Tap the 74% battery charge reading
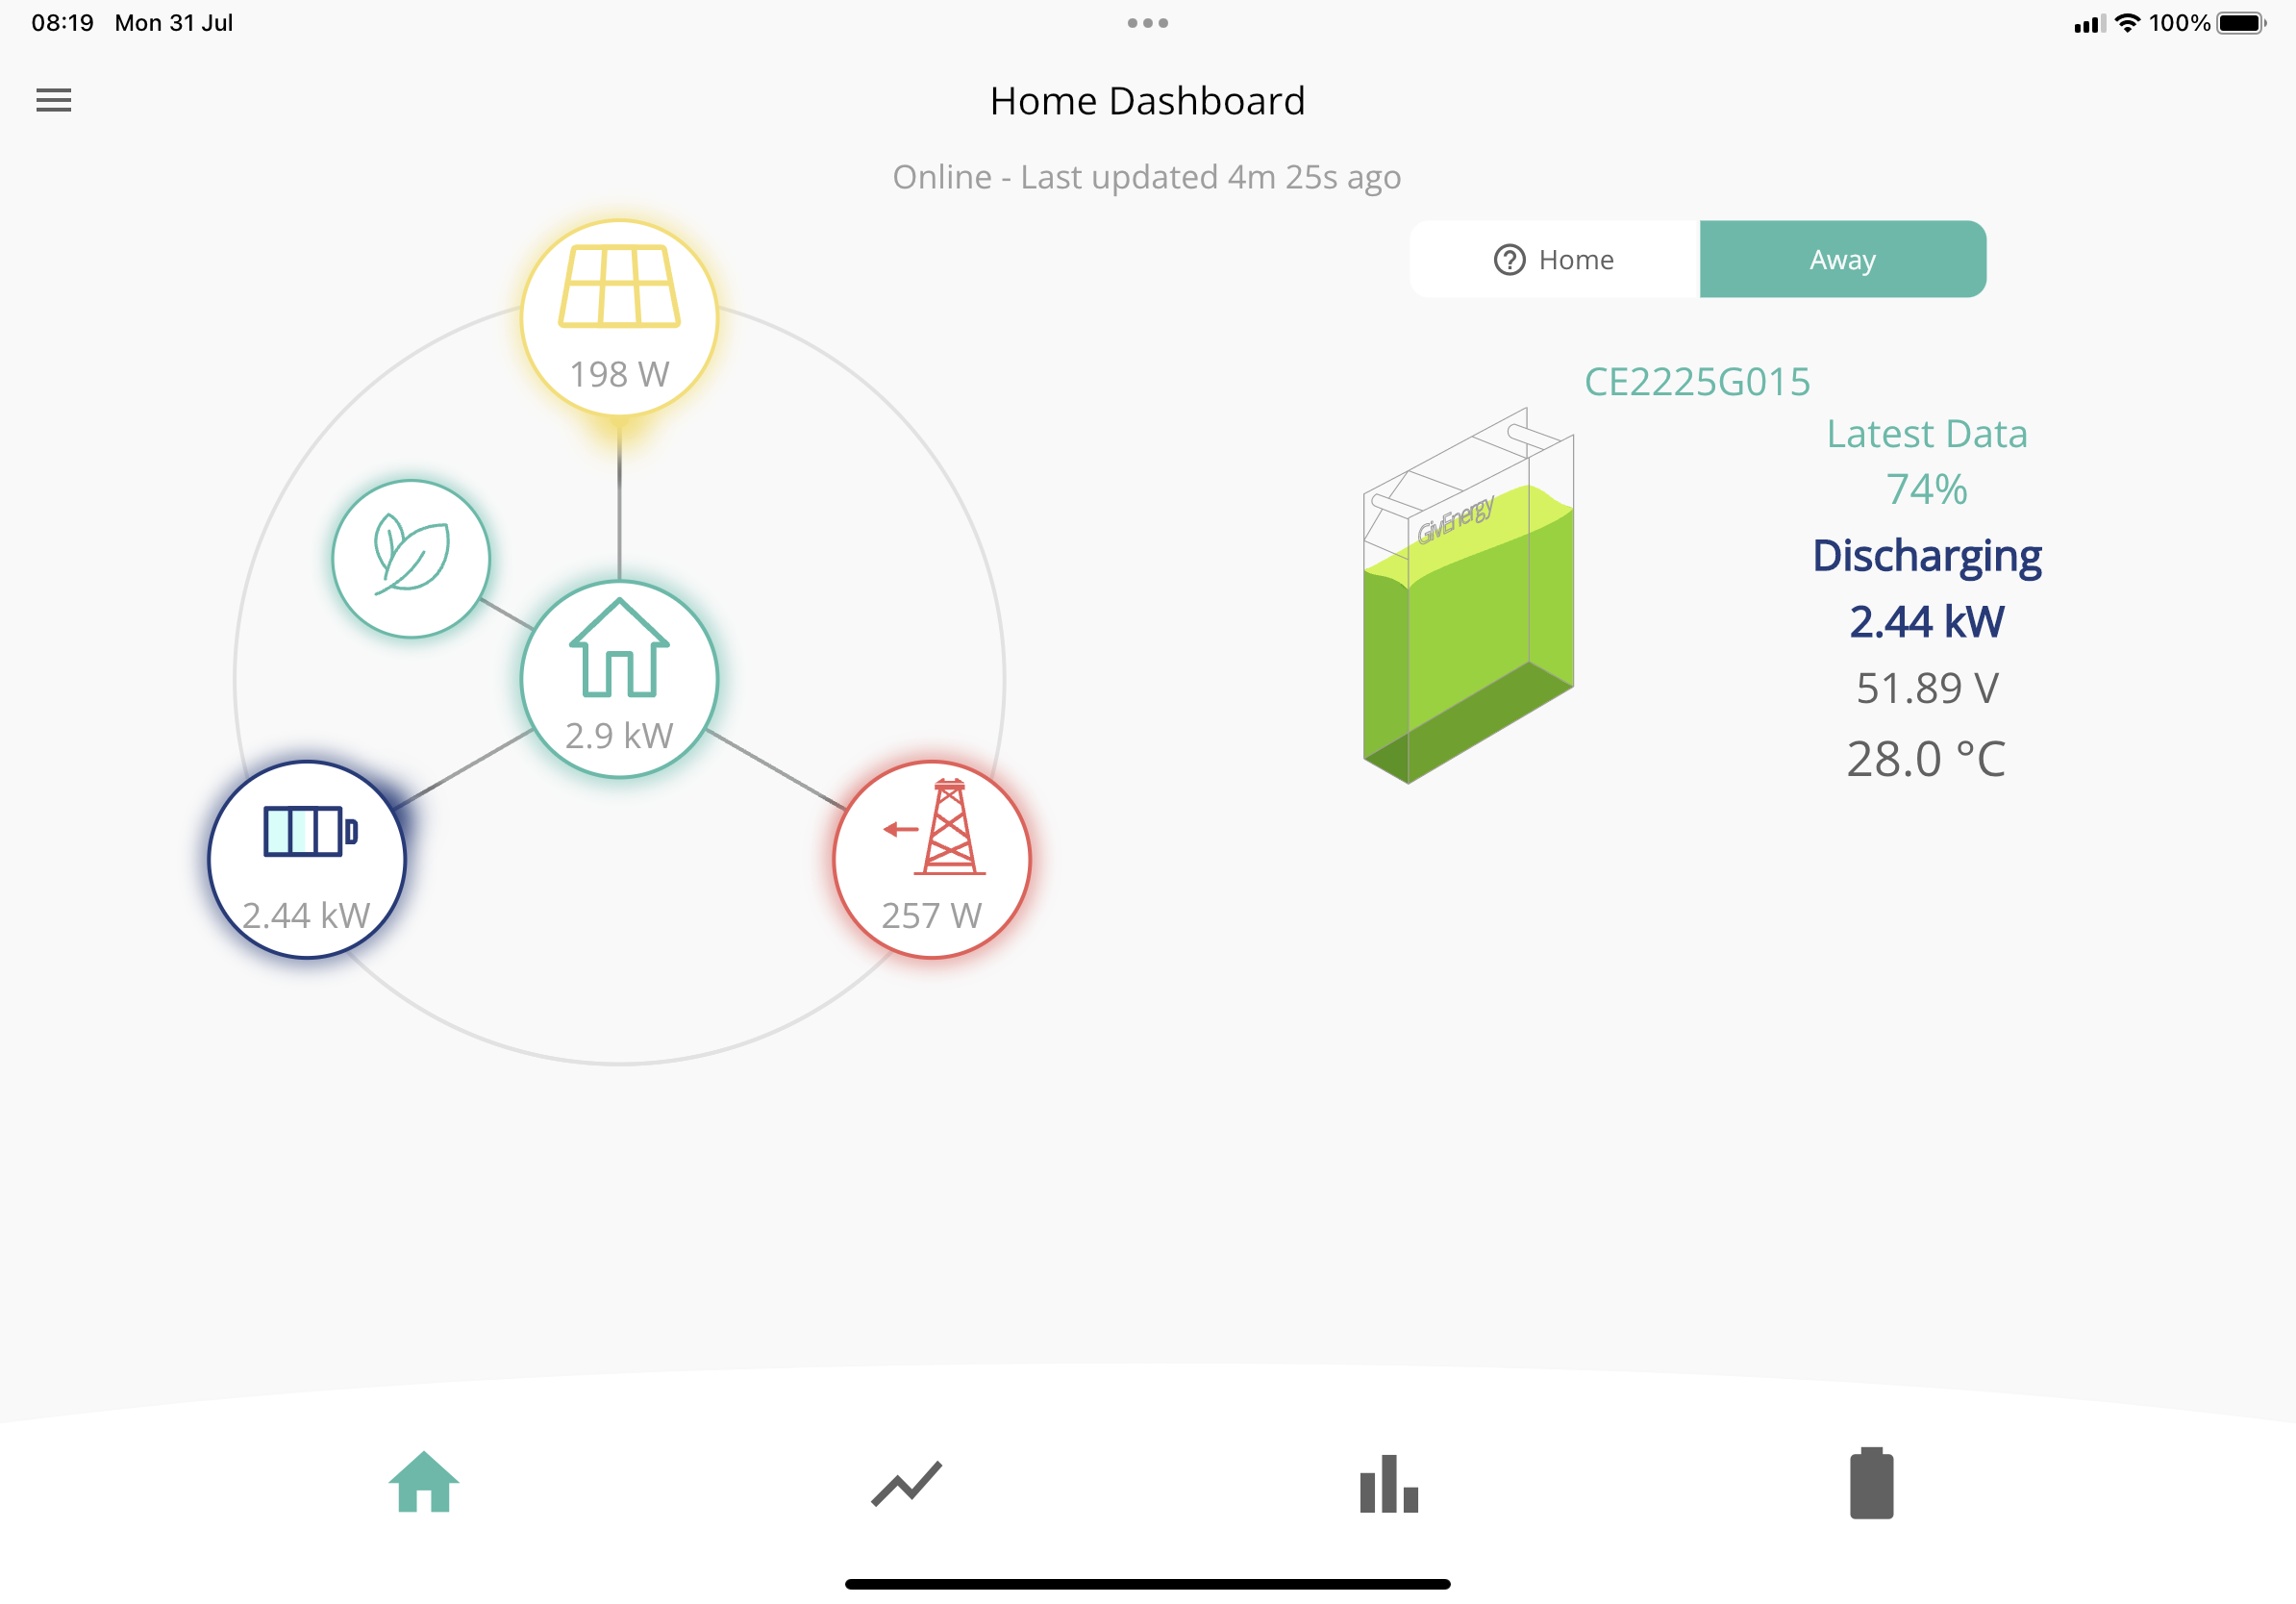Screen dimensions: 2296x1604 coord(1927,489)
